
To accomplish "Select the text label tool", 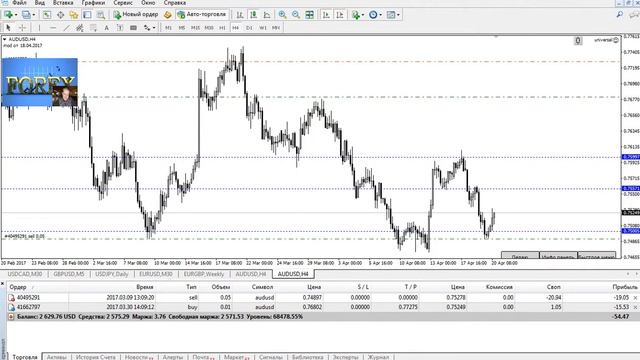I will (x=120, y=28).
